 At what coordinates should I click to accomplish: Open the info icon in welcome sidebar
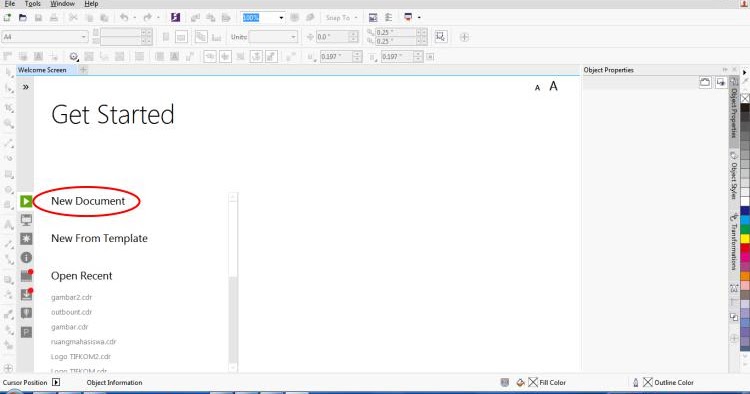(x=26, y=257)
